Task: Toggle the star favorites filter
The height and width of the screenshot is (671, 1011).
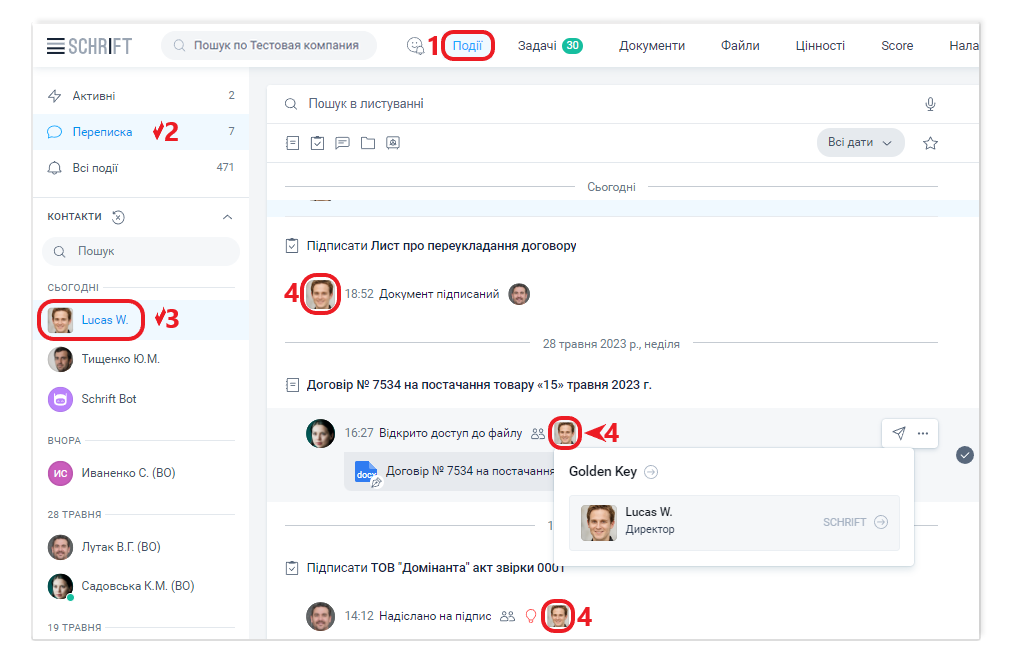Action: point(930,143)
